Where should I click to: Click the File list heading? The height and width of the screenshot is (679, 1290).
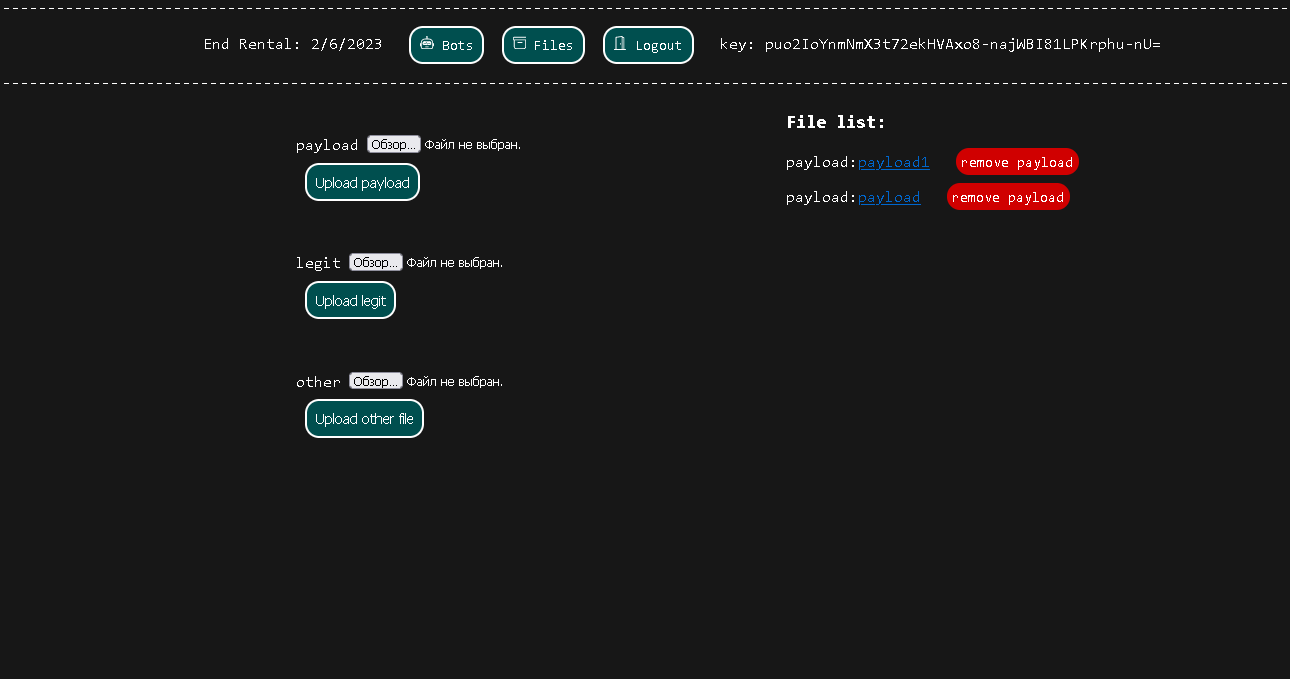pos(836,121)
